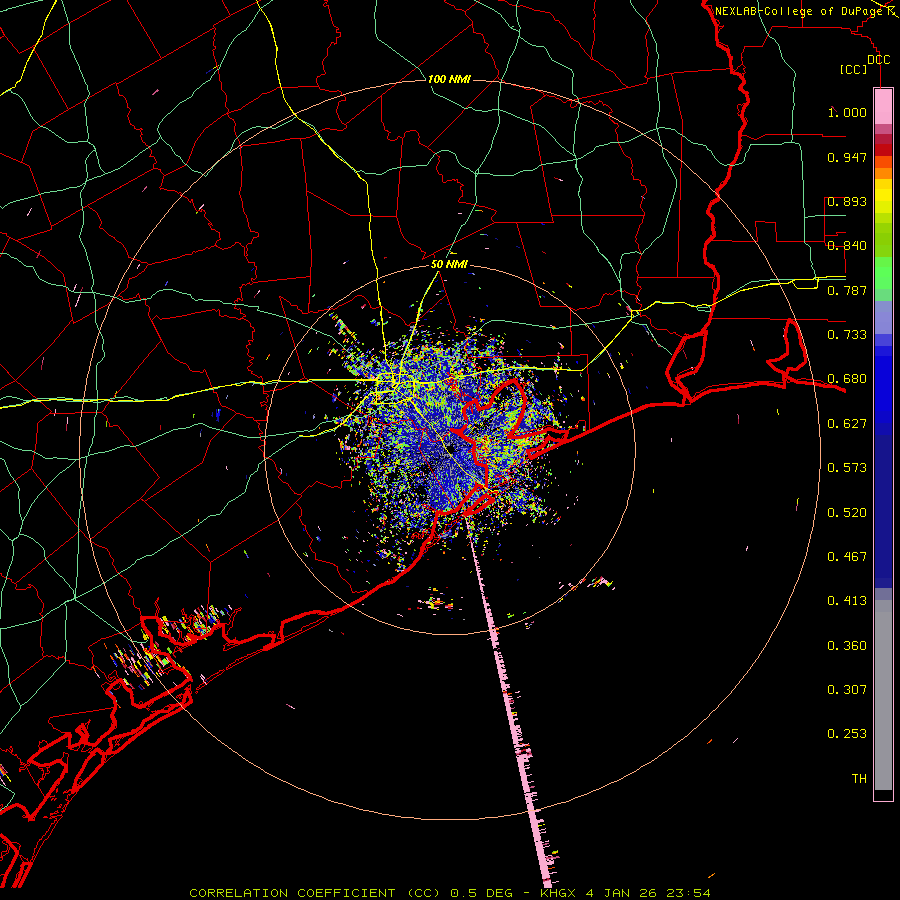The width and height of the screenshot is (900, 900).
Task: Click the 0.787 color scale value
Action: point(847,290)
